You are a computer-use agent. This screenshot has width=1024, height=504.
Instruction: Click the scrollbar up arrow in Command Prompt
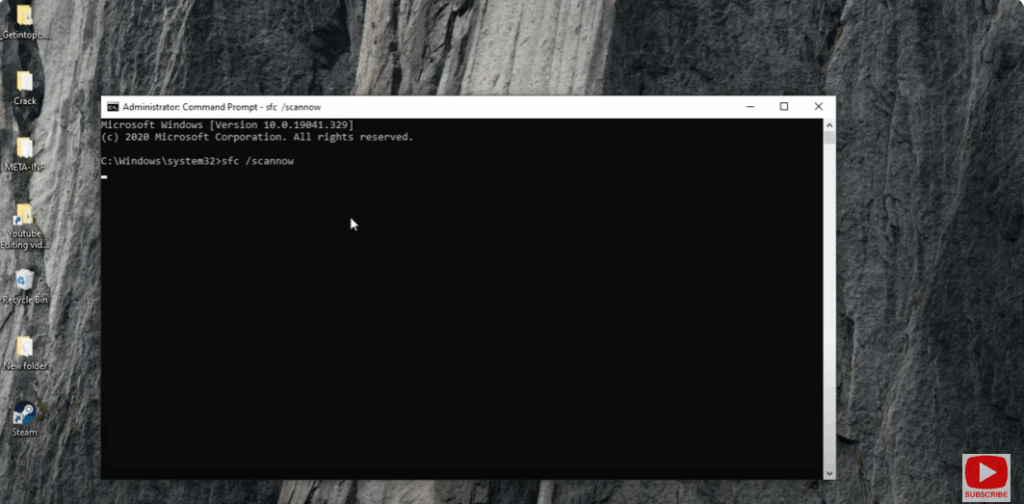[829, 125]
